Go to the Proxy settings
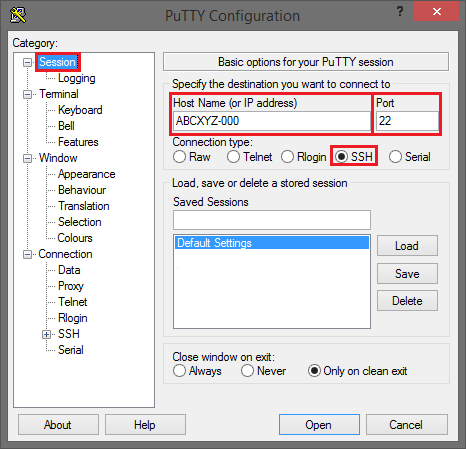The height and width of the screenshot is (449, 466). tap(71, 286)
